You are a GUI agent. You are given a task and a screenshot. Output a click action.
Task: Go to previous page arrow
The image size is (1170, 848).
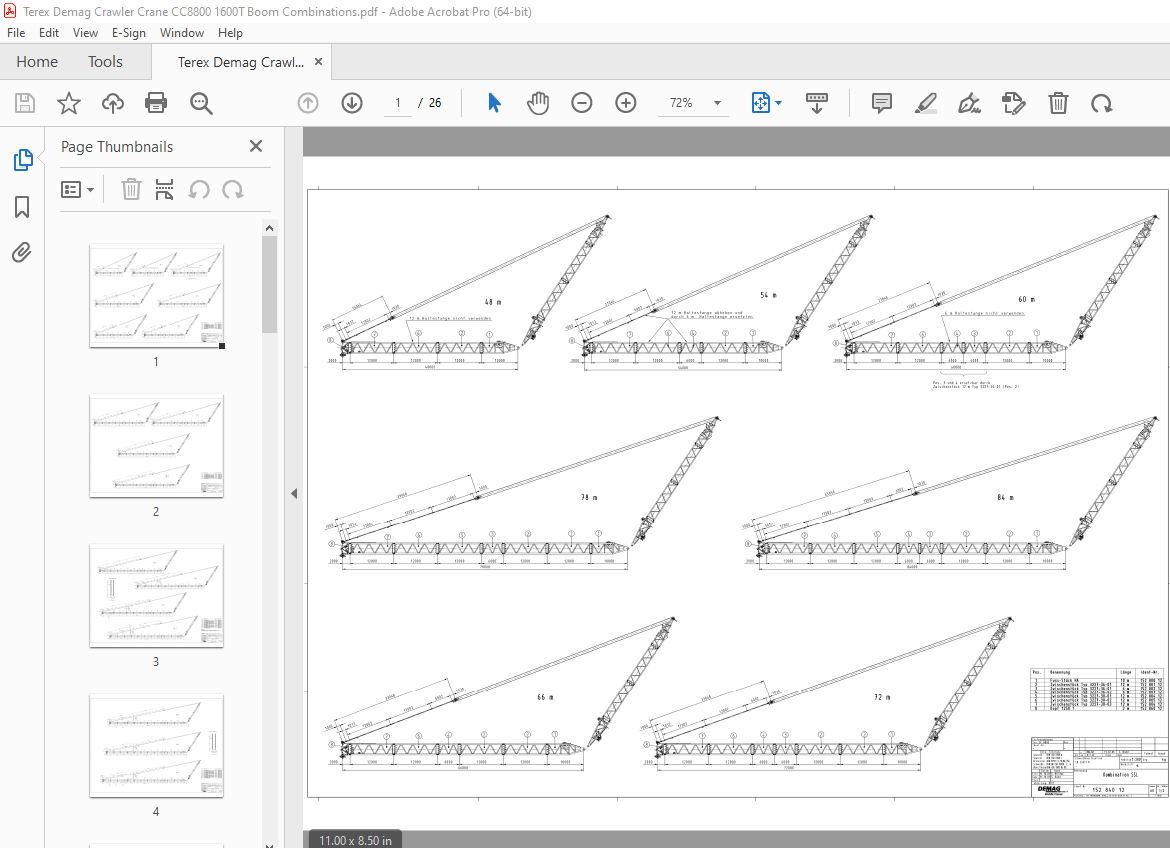[307, 103]
